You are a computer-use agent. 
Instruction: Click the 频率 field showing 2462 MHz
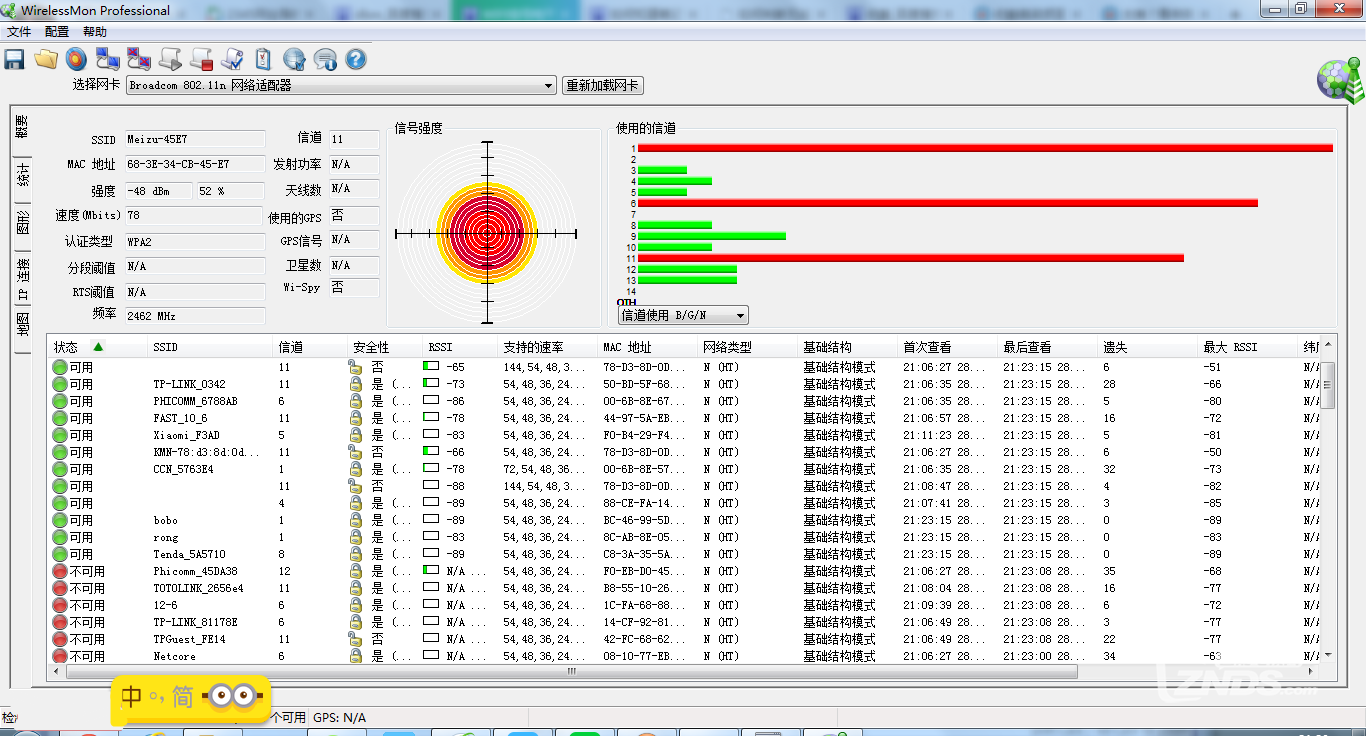pos(194,316)
